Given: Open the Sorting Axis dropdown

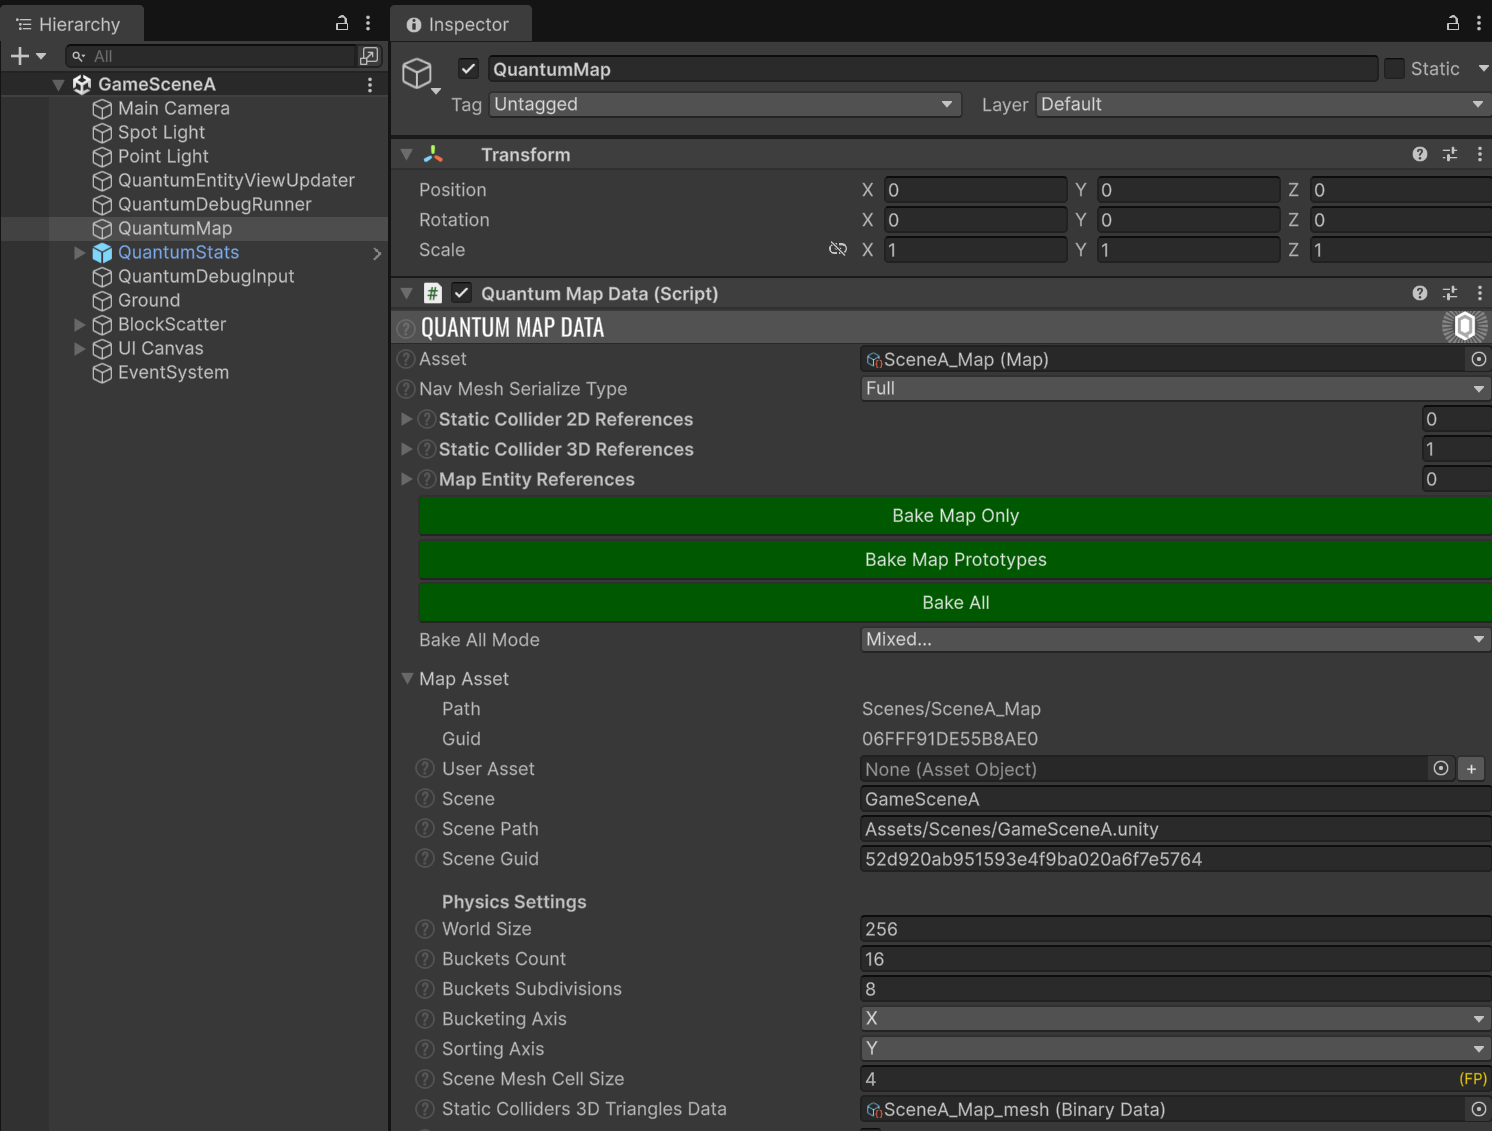Looking at the screenshot, I should tap(1176, 1049).
